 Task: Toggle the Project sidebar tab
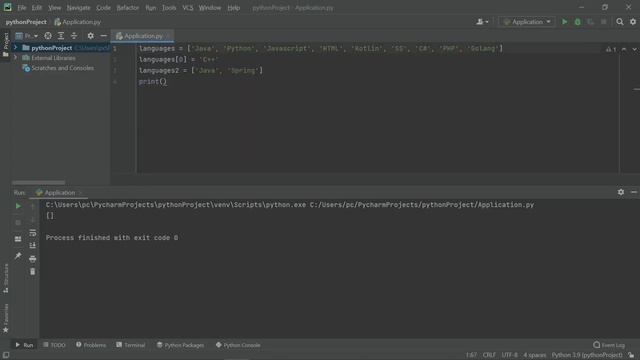[x=5, y=44]
